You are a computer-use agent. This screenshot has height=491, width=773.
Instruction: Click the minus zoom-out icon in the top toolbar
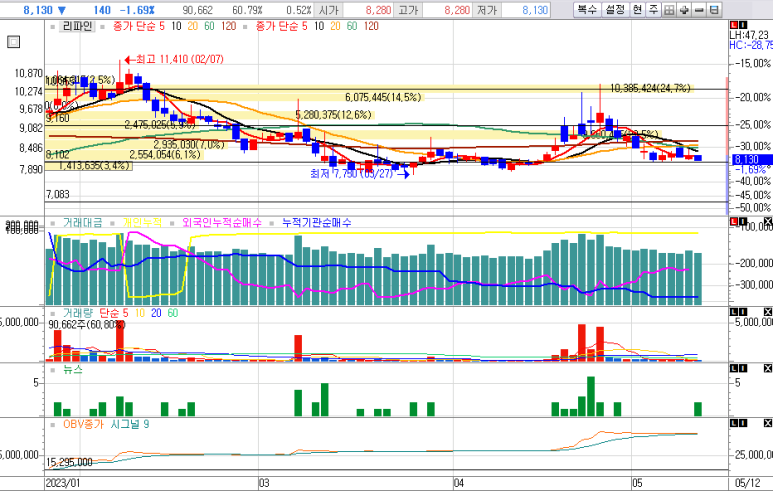(699, 10)
